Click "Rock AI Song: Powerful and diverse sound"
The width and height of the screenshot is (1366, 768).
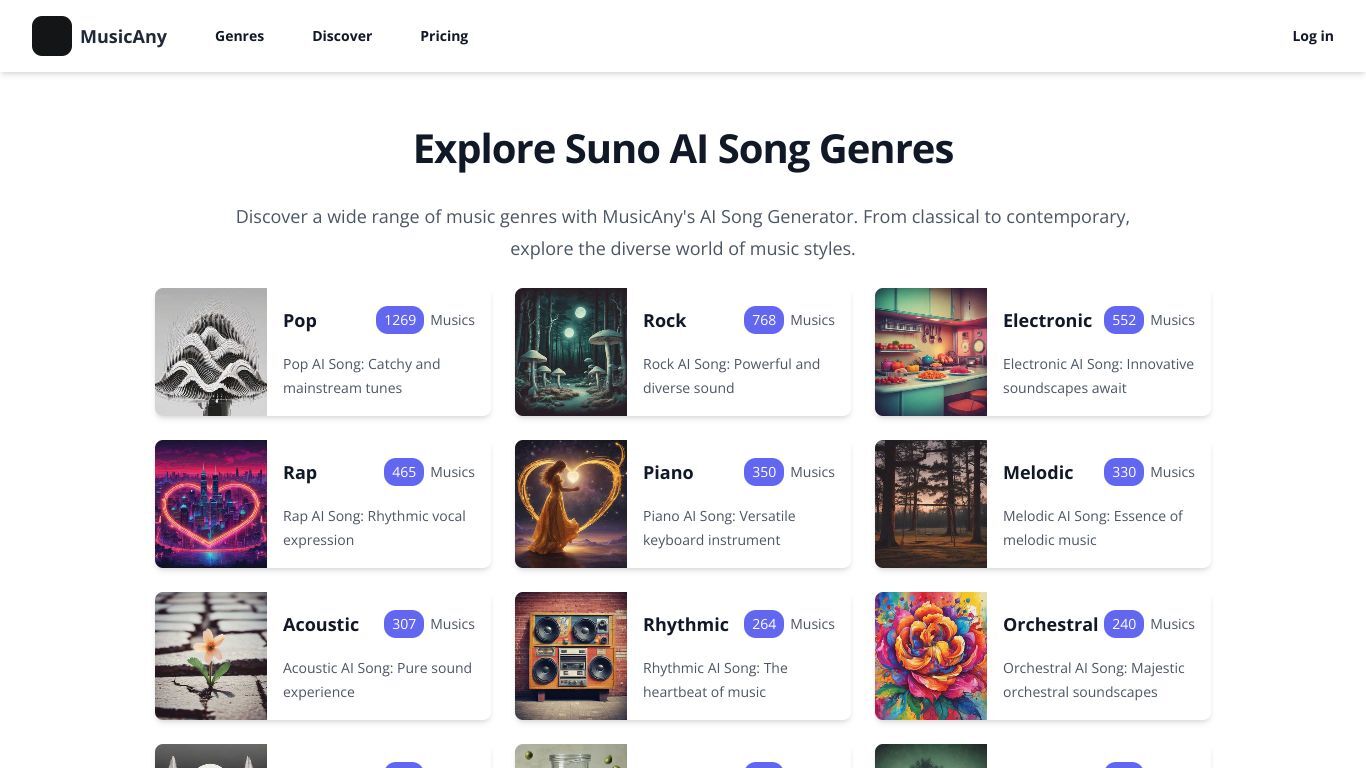point(731,376)
